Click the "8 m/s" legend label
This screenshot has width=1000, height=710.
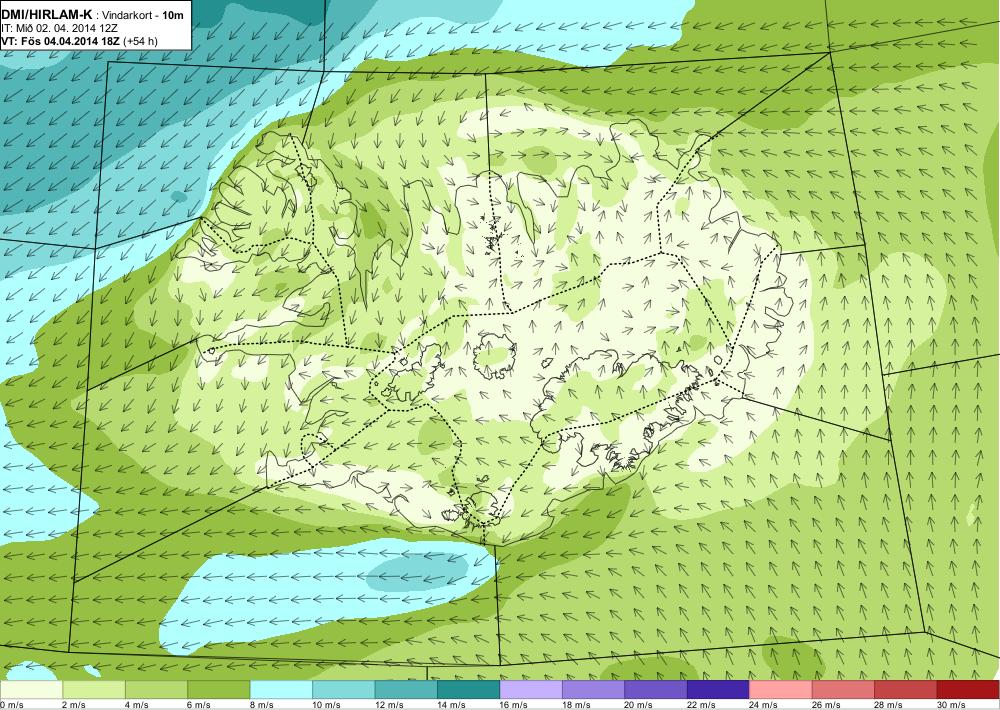tap(261, 704)
